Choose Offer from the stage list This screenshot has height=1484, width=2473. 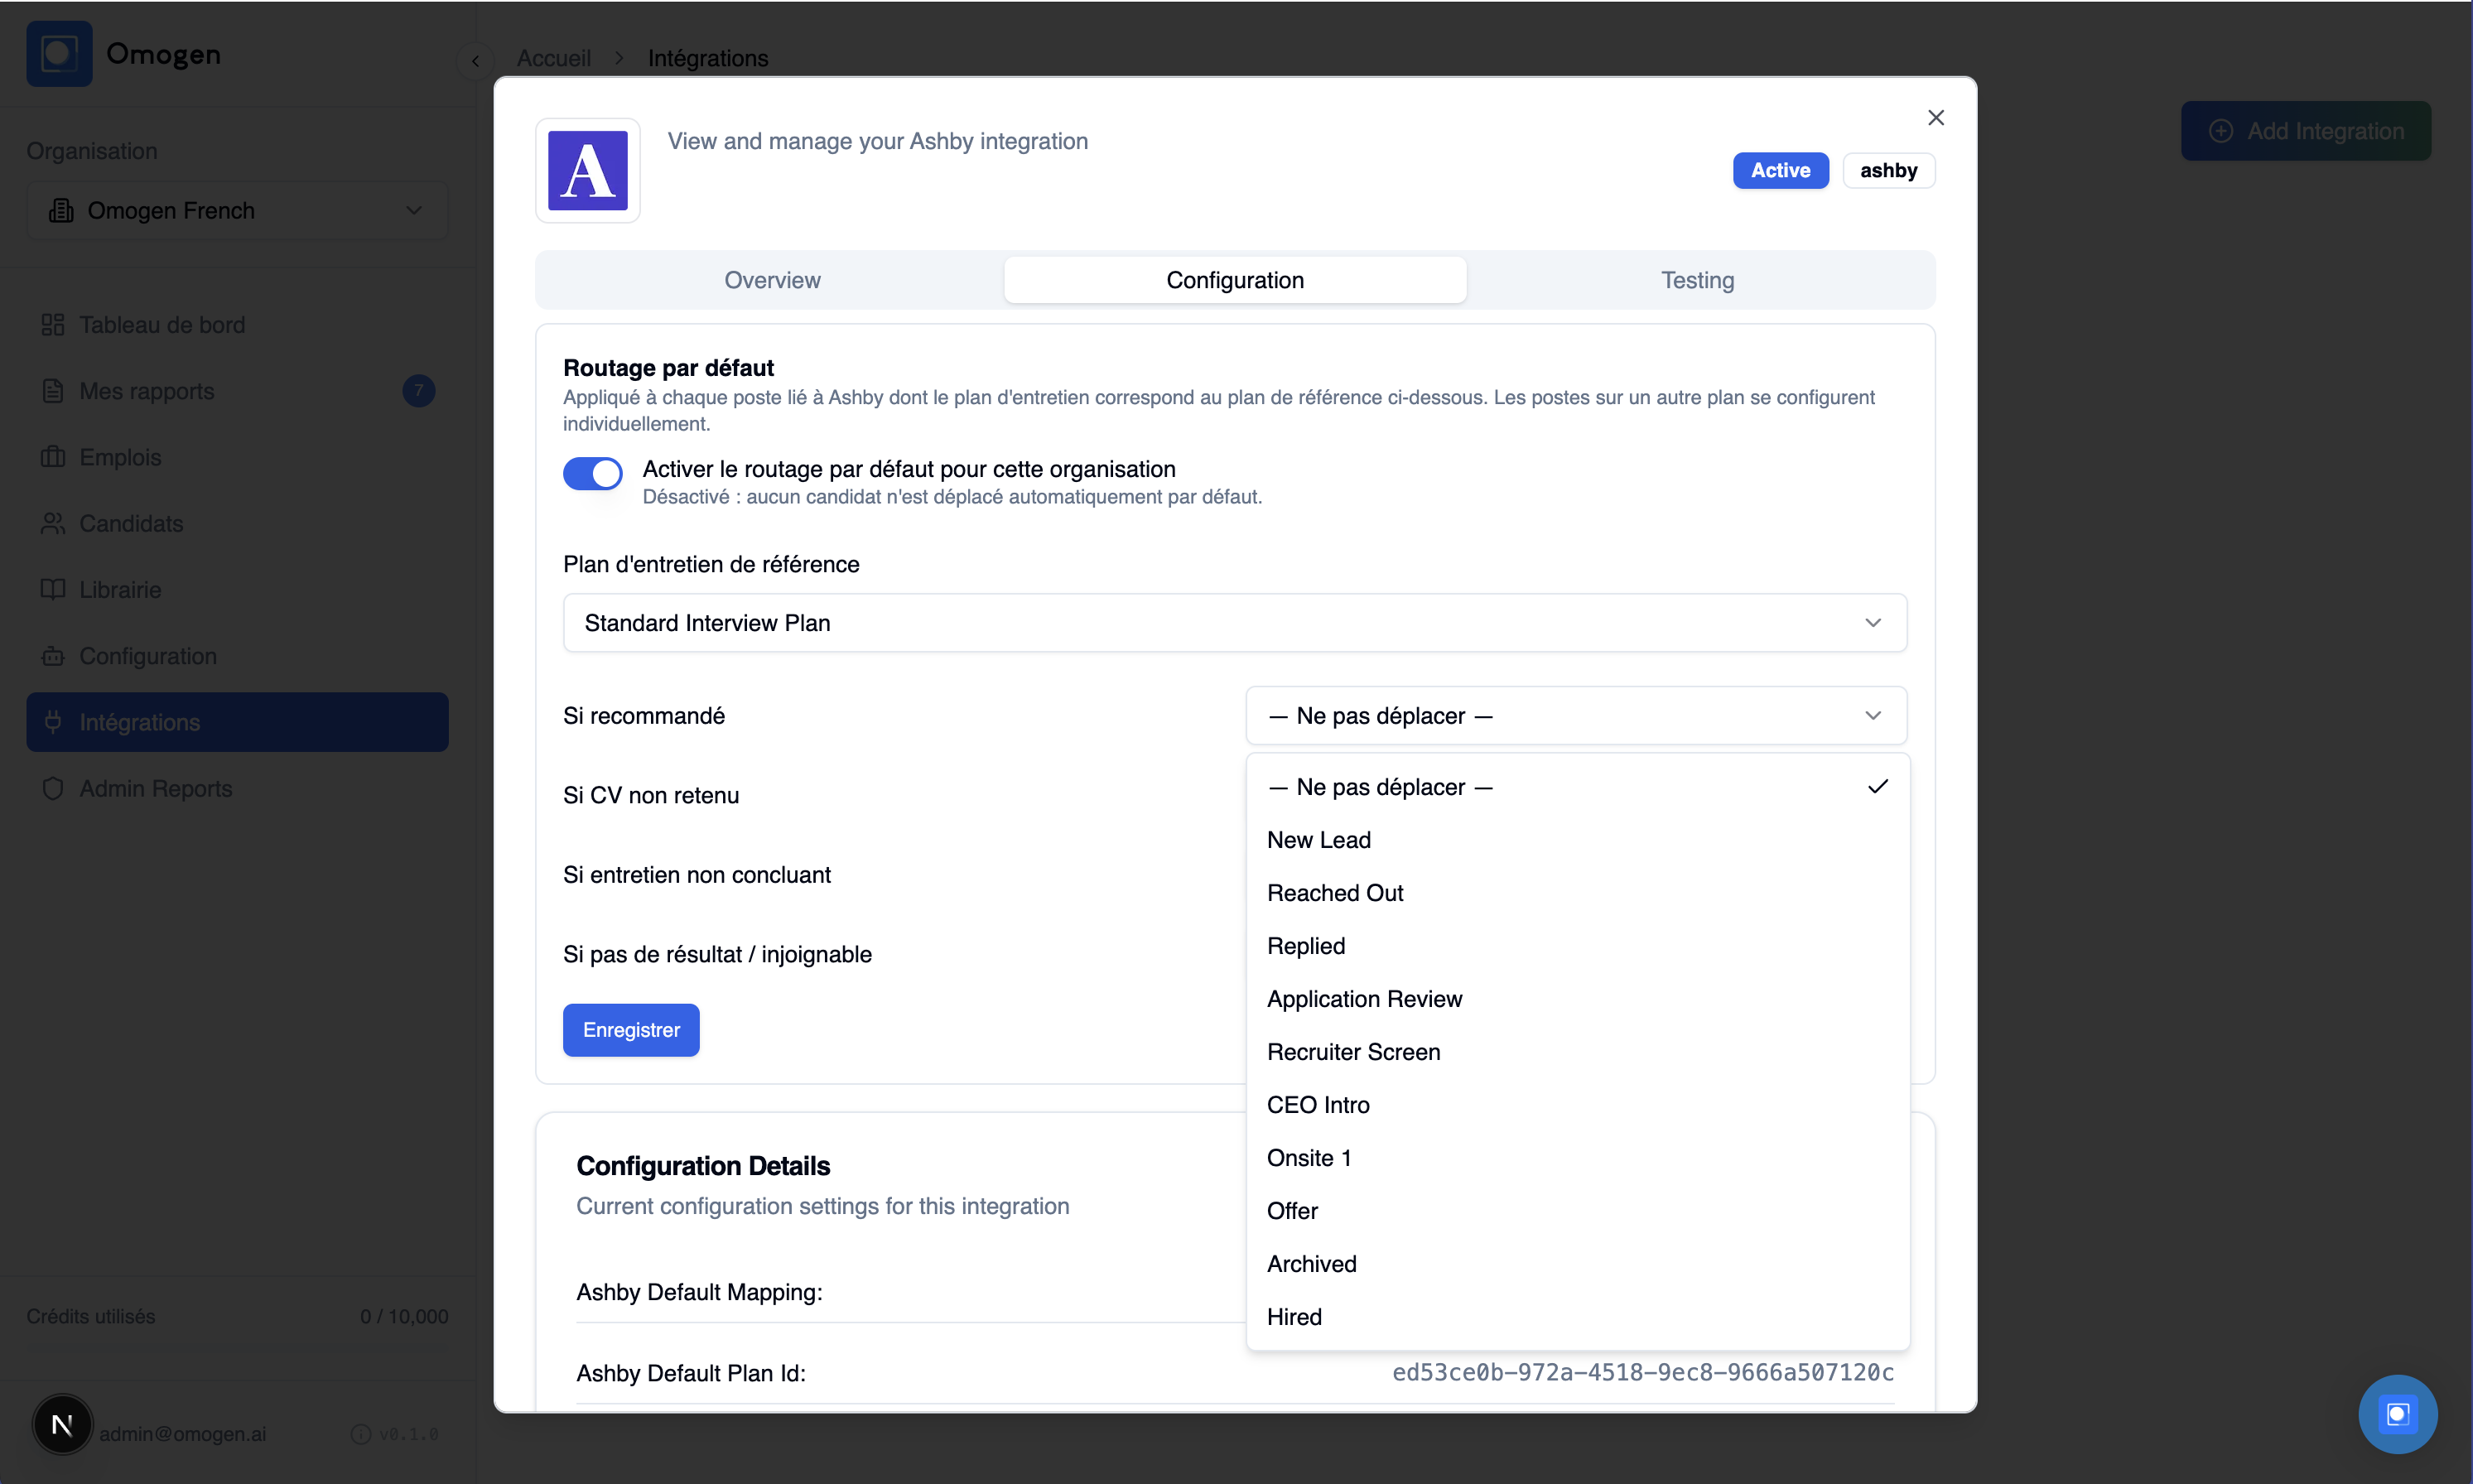[1577, 1211]
